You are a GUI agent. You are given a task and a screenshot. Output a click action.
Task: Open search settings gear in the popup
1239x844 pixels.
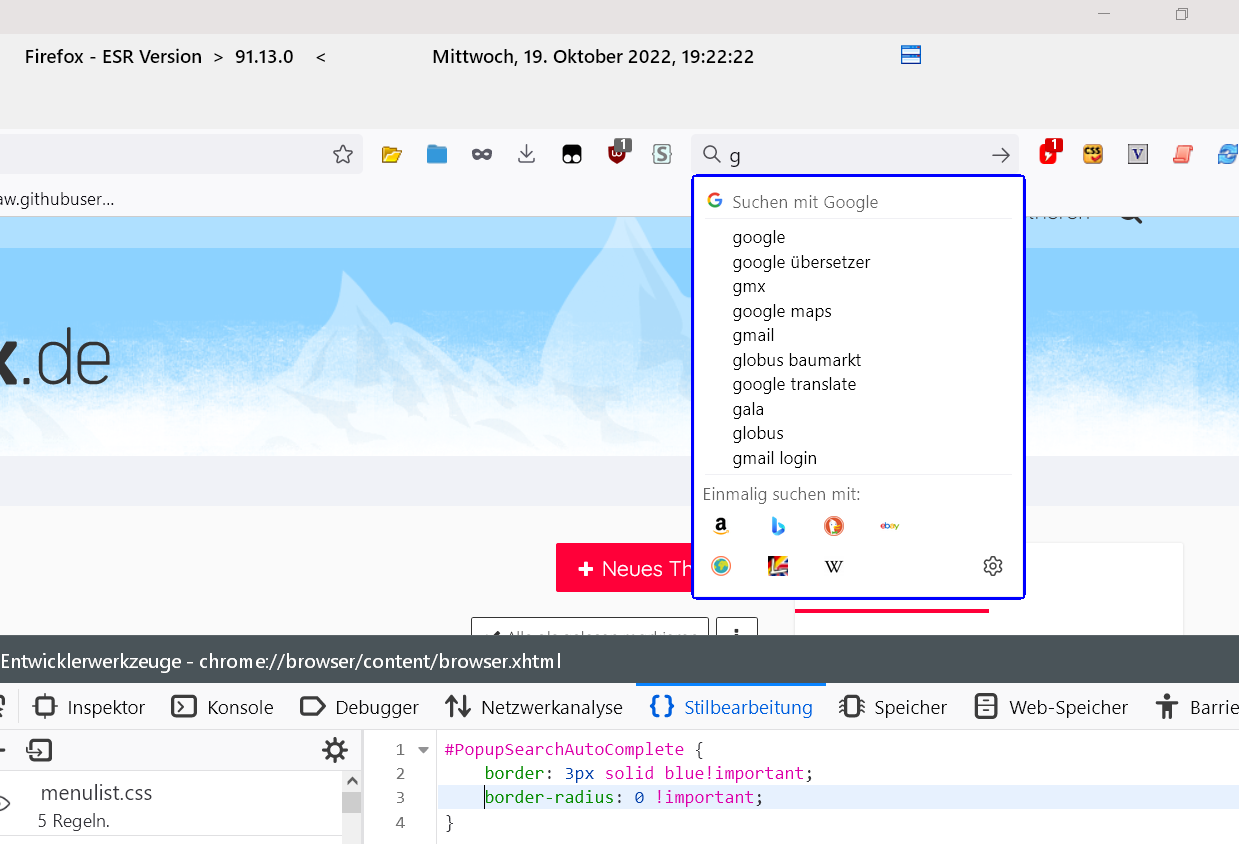tap(993, 566)
